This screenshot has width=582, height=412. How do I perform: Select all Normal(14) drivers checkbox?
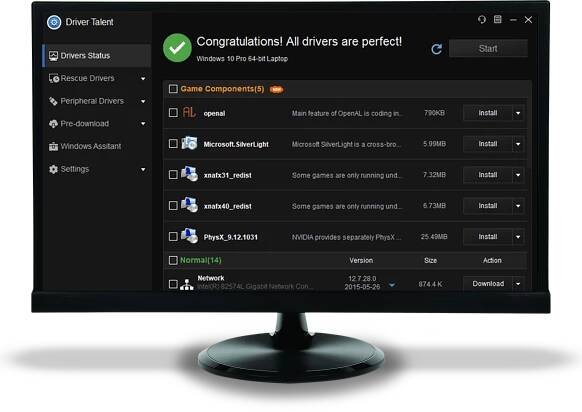(173, 260)
